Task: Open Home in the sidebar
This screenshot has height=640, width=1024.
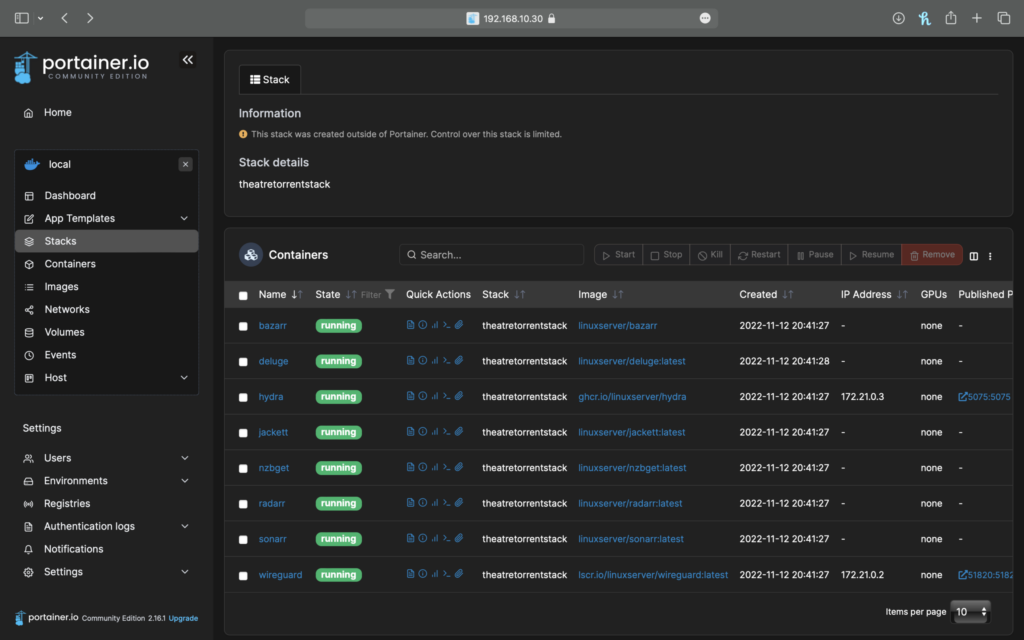Action: (x=57, y=112)
